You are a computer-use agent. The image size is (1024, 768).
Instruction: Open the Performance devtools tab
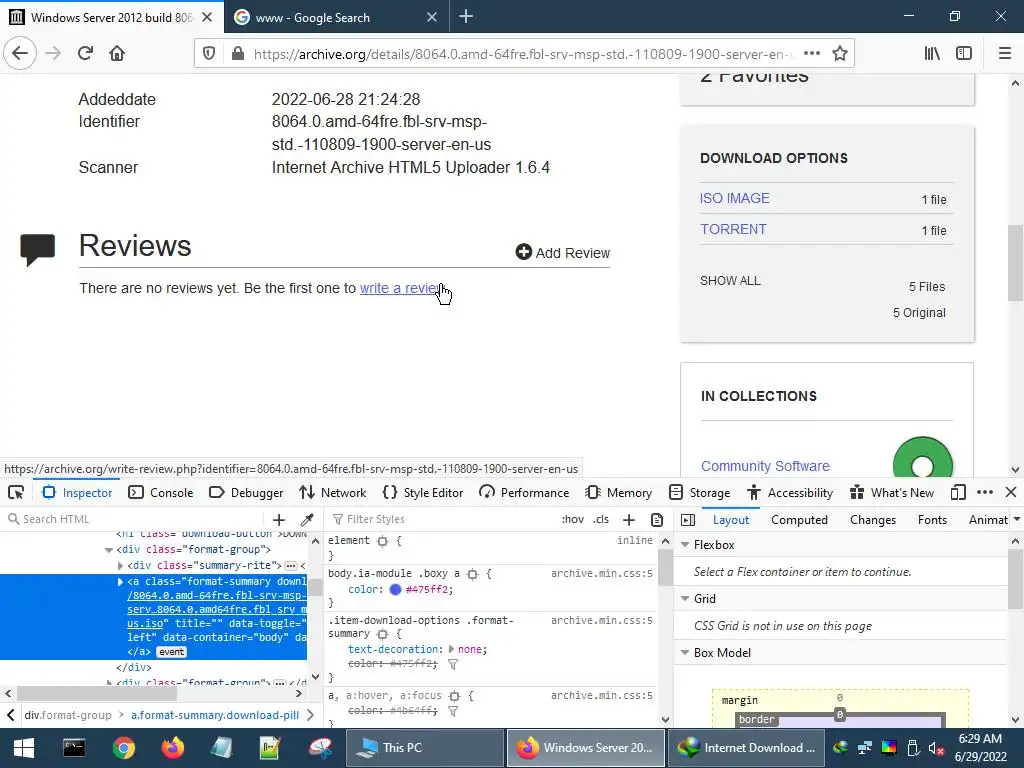(524, 492)
